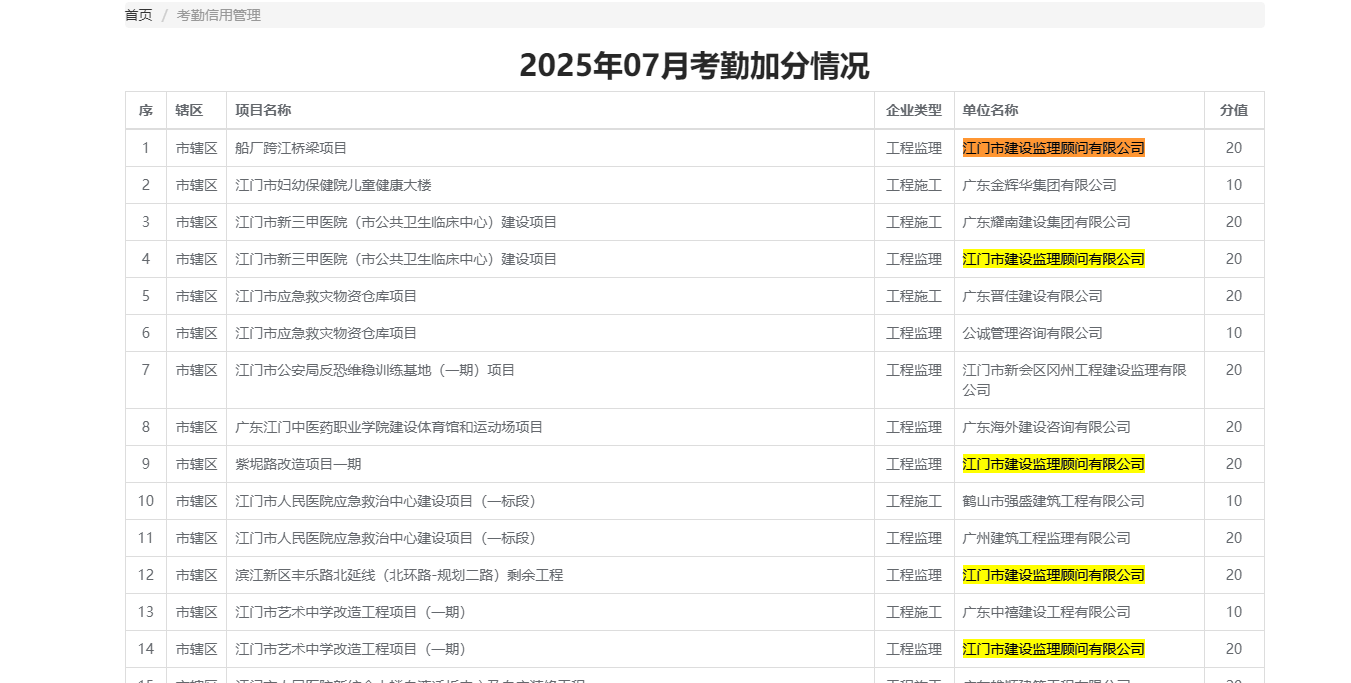Select the 单位名称 column header

[990, 110]
